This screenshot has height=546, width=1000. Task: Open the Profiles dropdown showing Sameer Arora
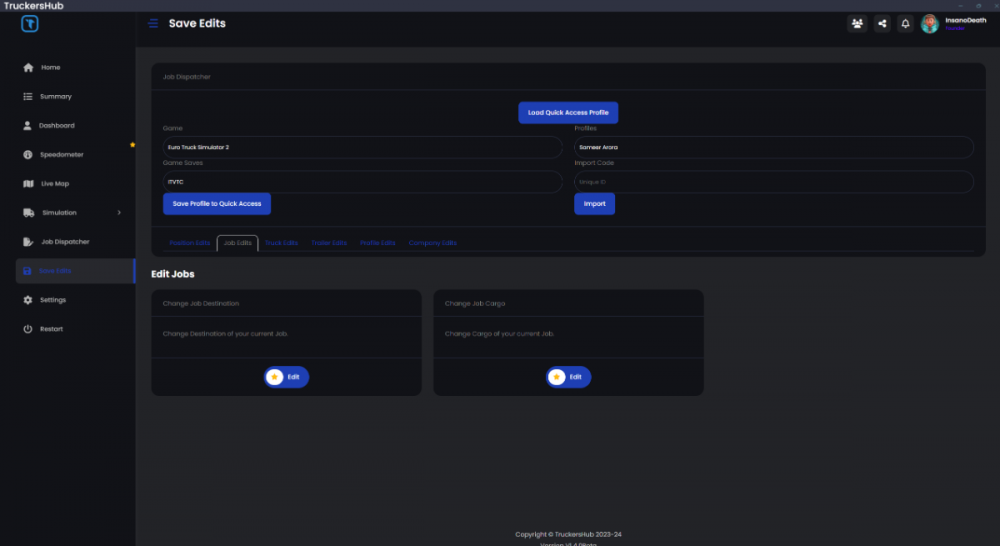773,147
